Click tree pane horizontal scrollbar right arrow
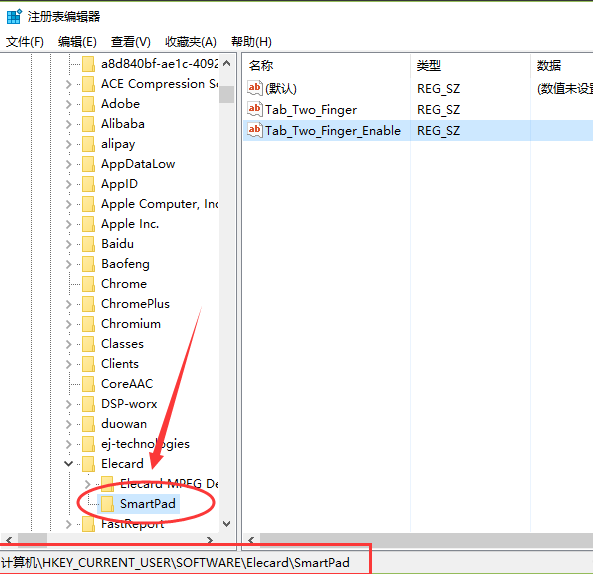This screenshot has width=593, height=574. (210, 540)
